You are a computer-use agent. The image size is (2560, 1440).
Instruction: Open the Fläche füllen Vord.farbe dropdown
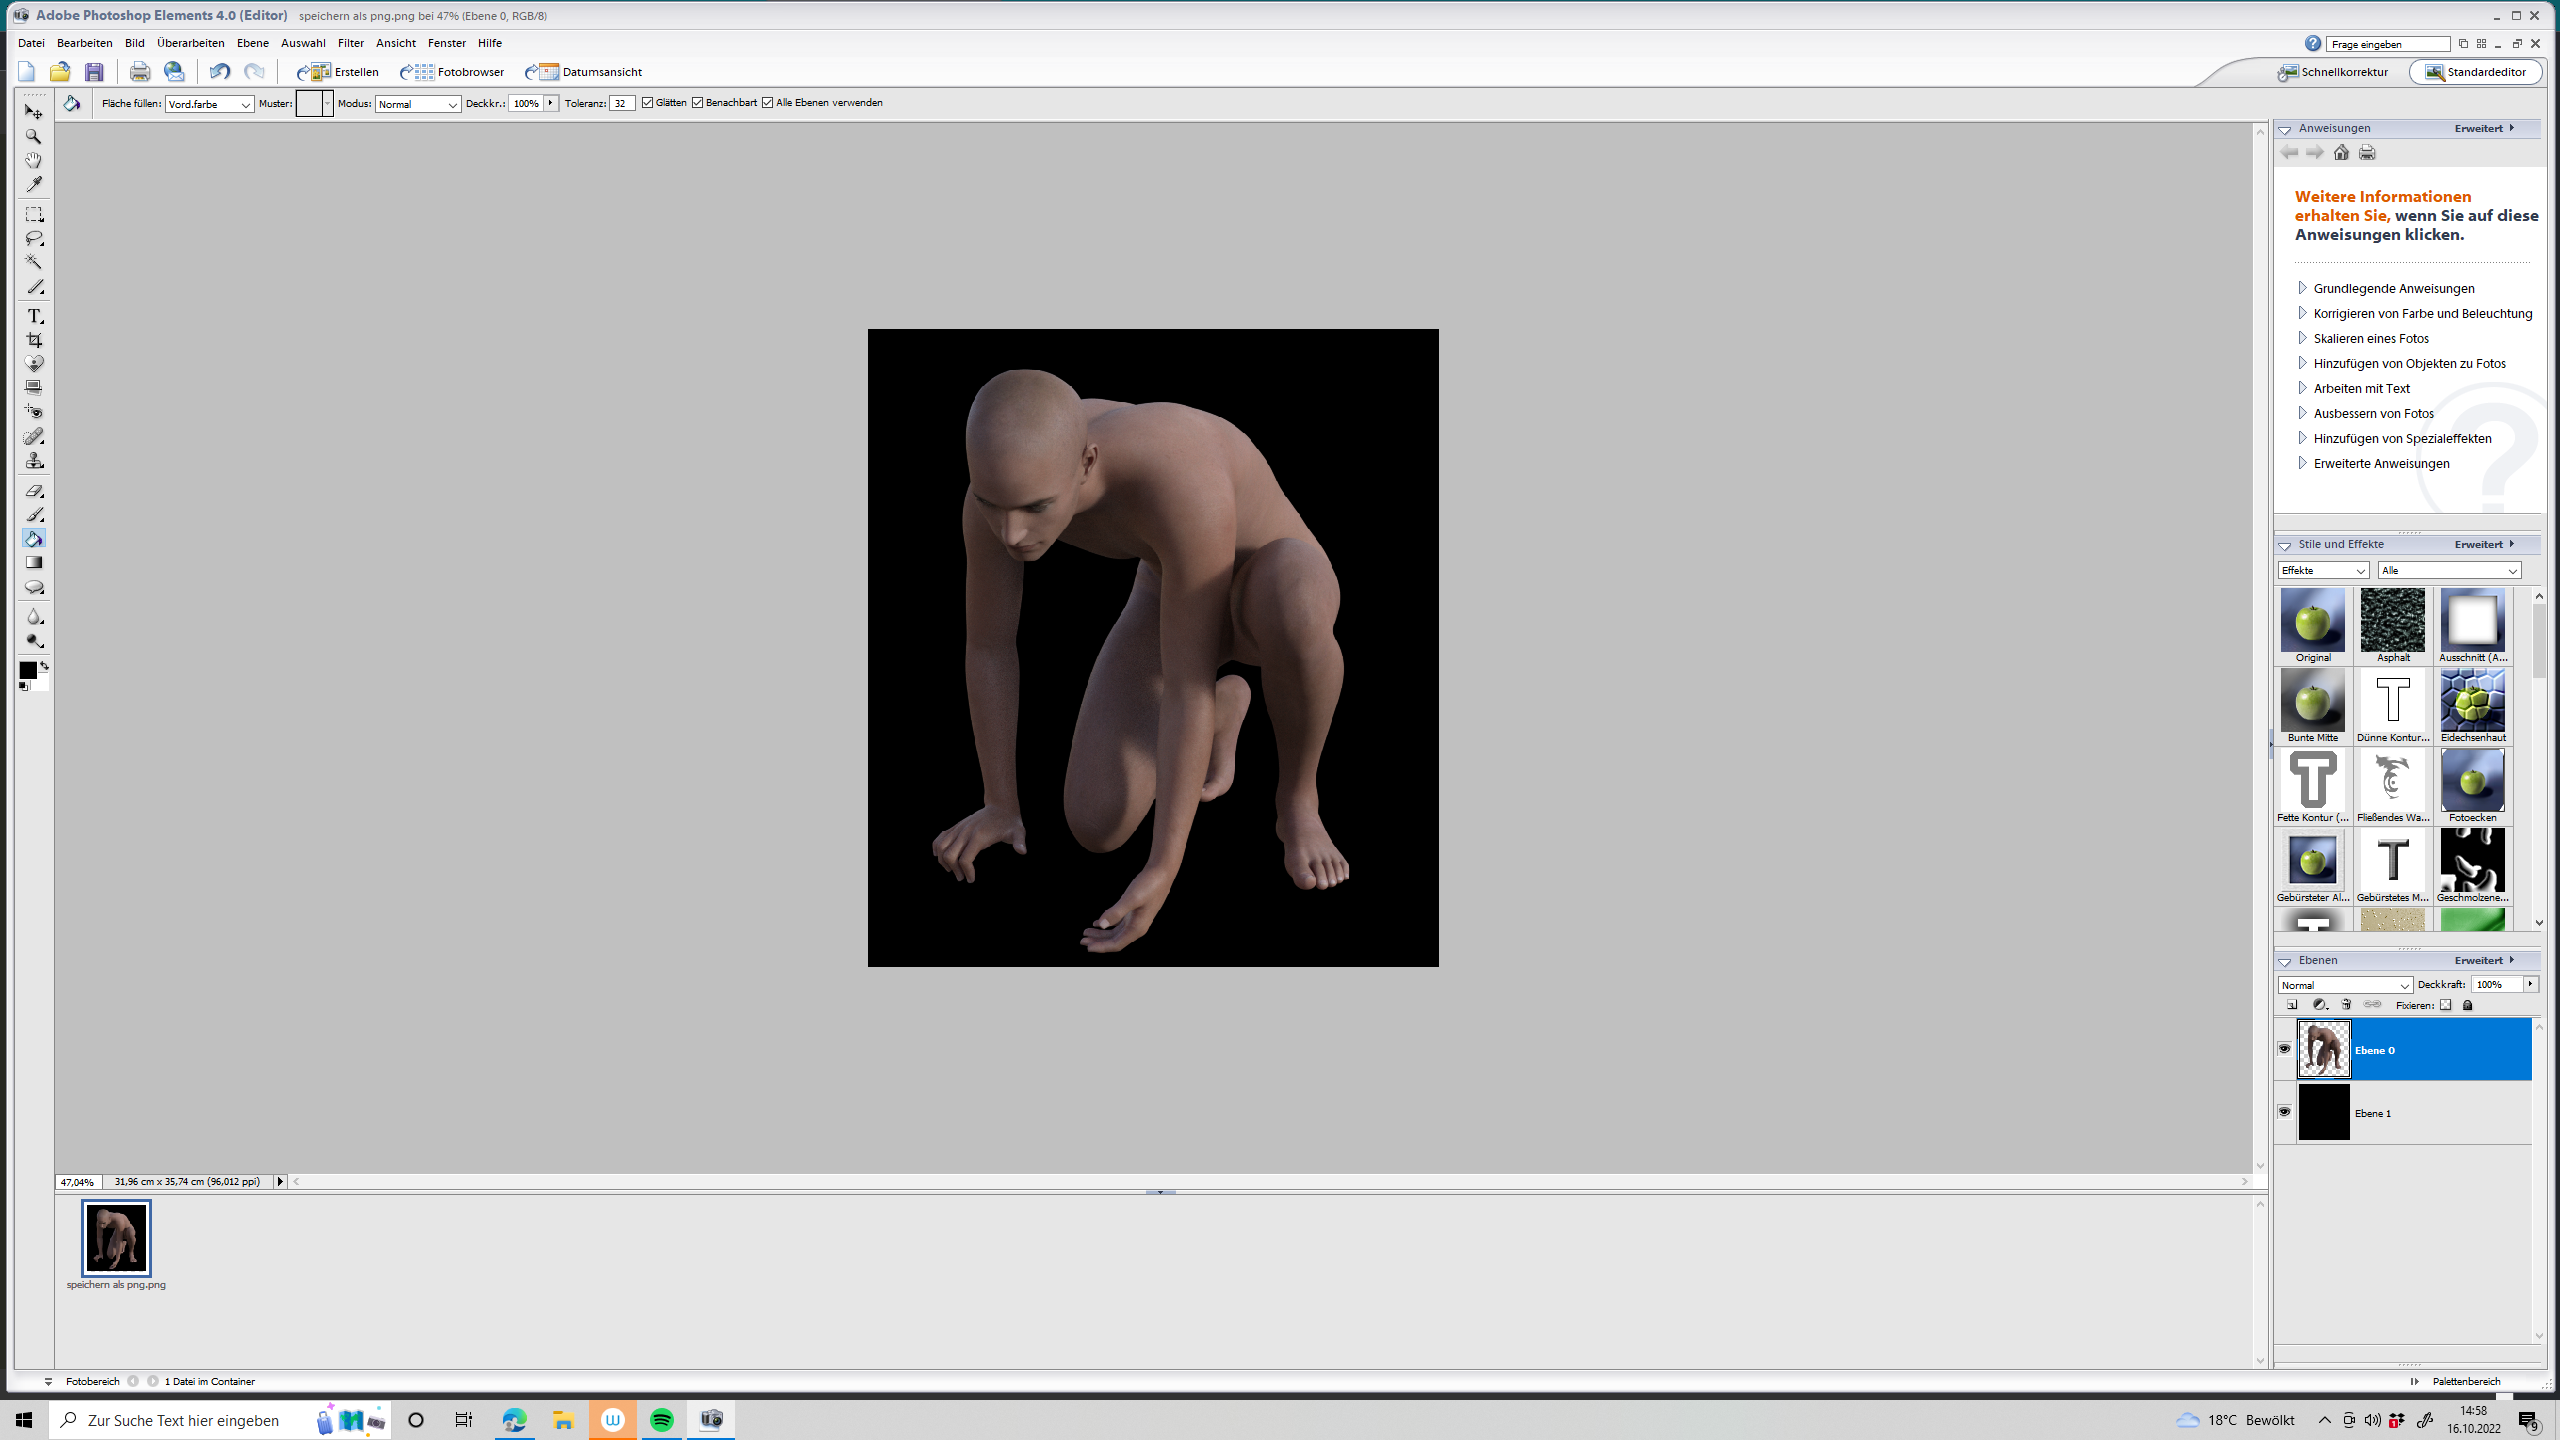[x=209, y=104]
